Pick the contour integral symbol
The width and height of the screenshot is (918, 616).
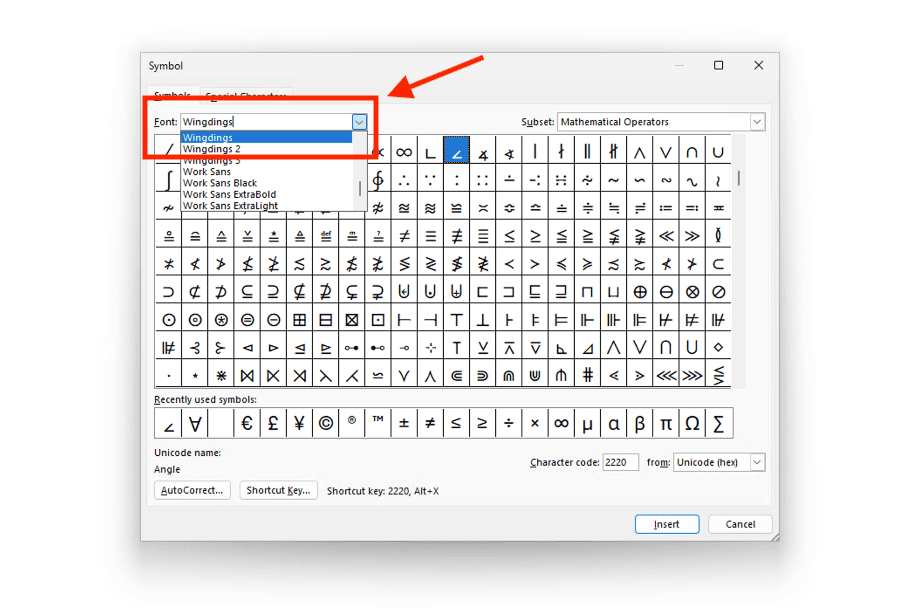[378, 179]
